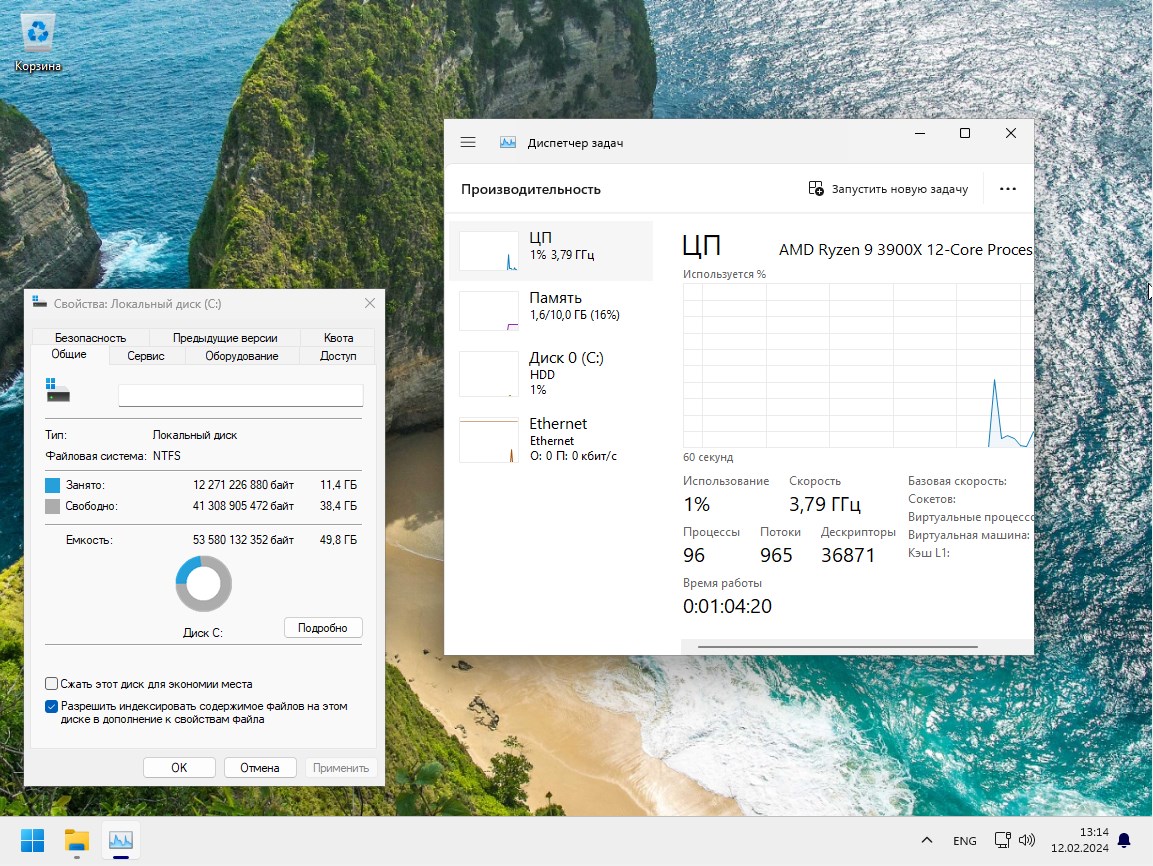Switch to the Безопасность tab
The height and width of the screenshot is (866, 1153).
90,337
